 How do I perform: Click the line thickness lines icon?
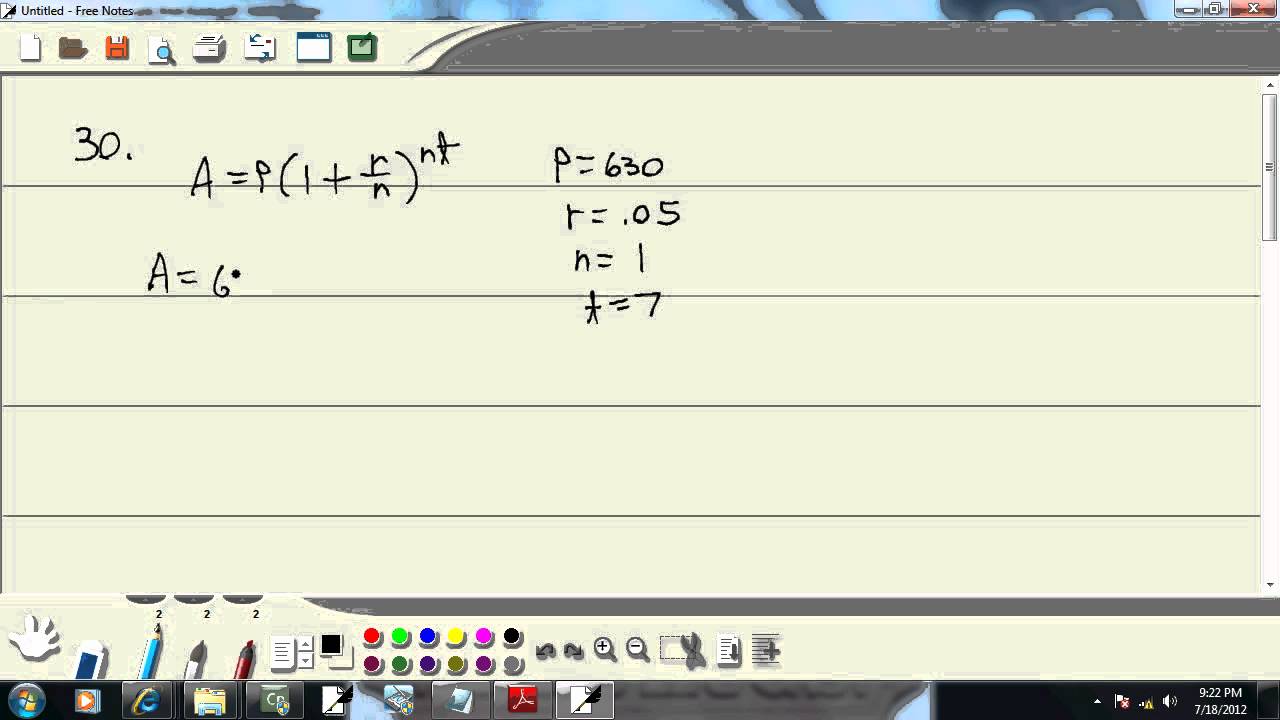tap(282, 654)
